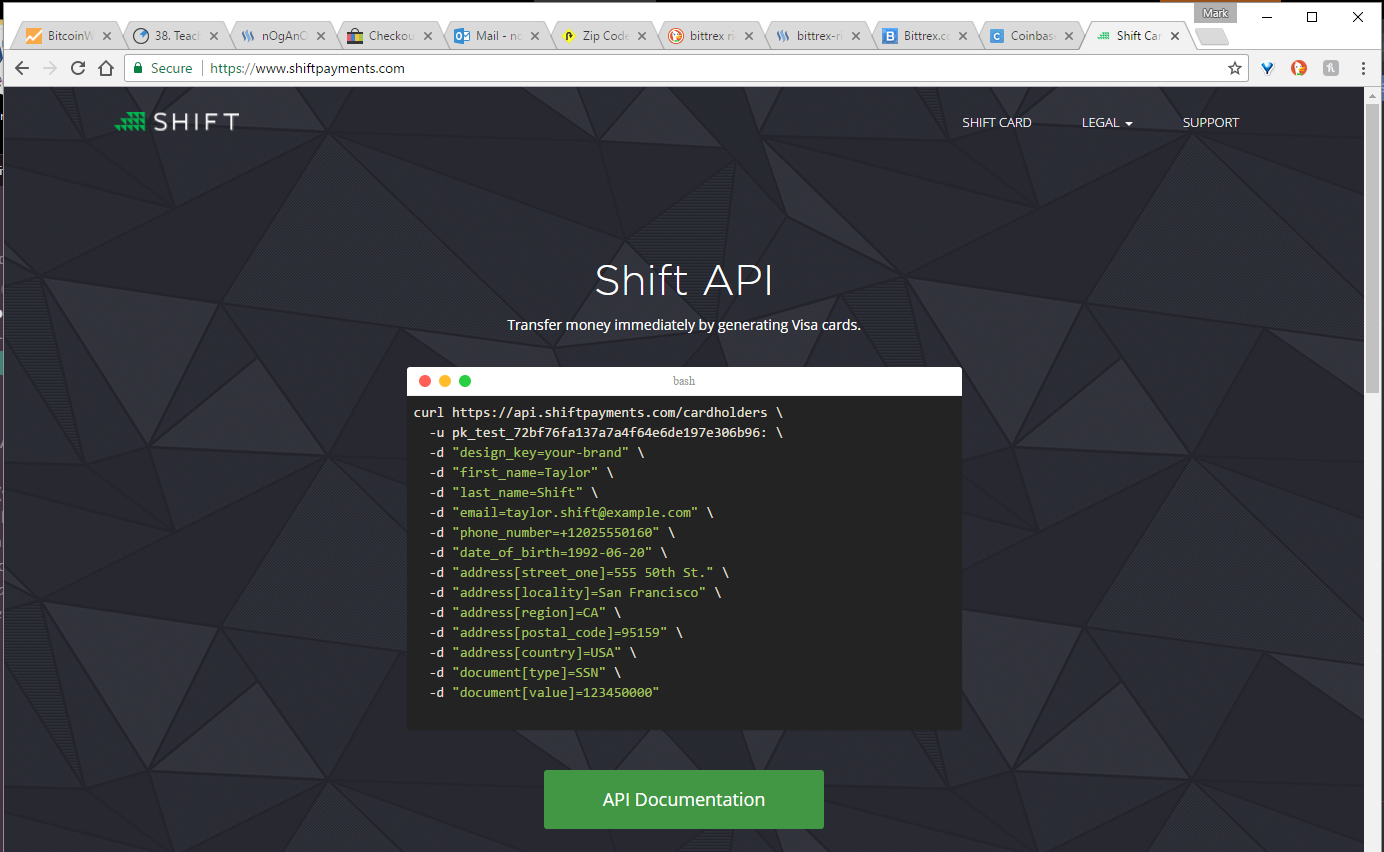Click the address[street_one] line
Viewport: 1384px width, 852px height.
(579, 572)
